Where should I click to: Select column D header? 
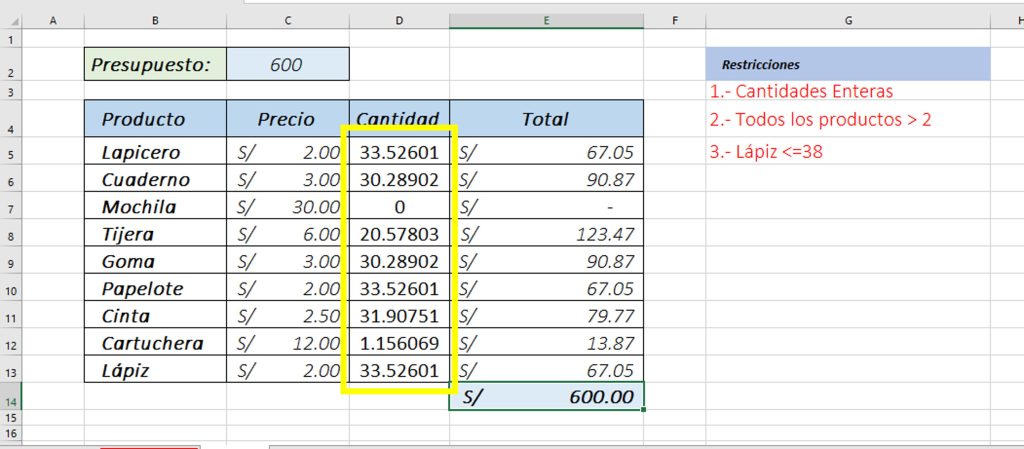coord(399,21)
